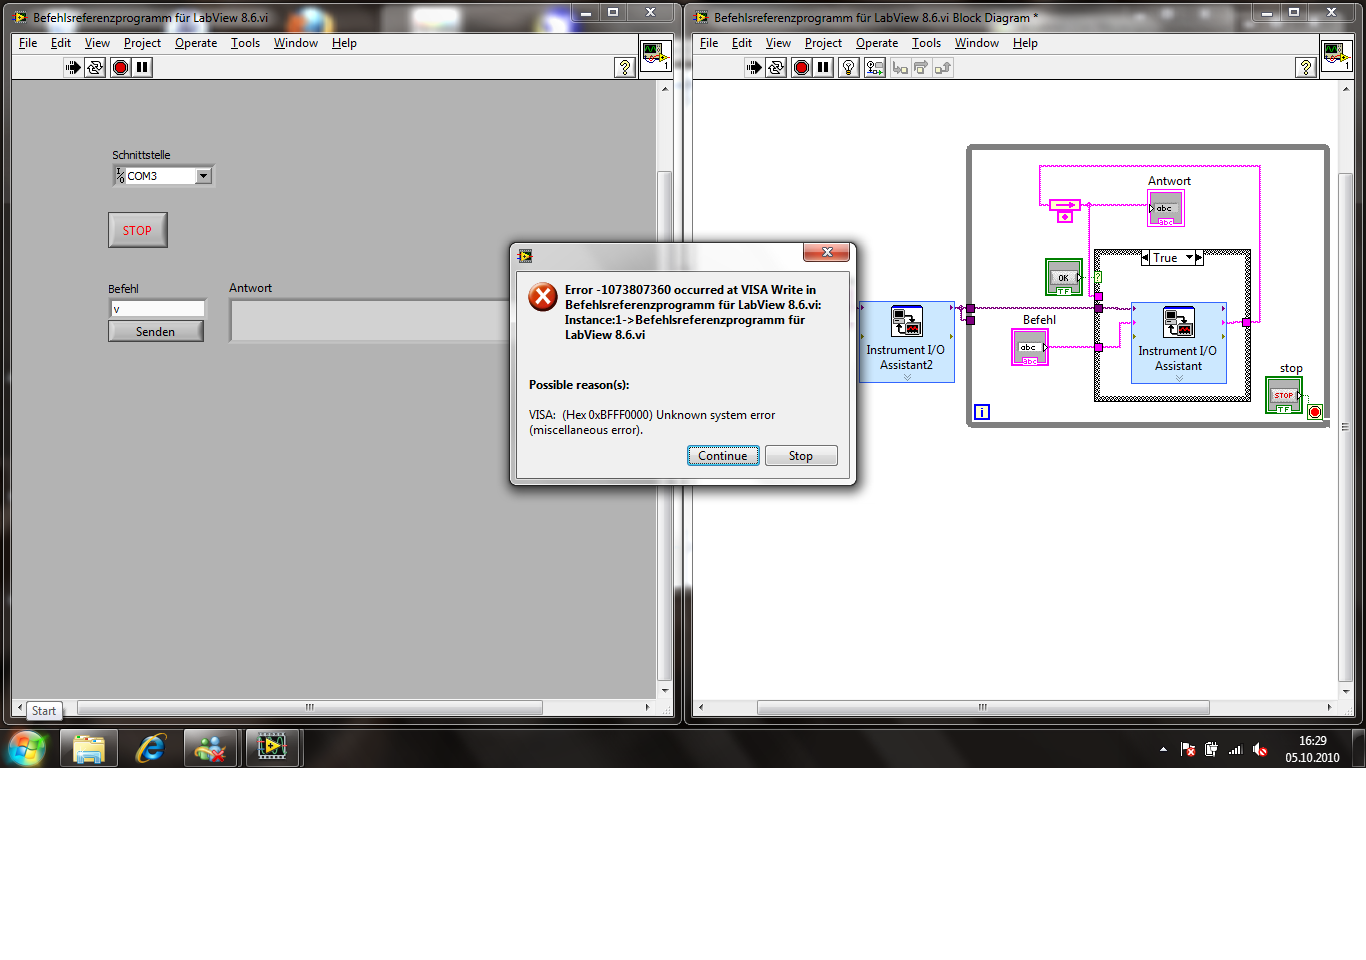
Task: Click the red error icon in the dialog
Action: [543, 297]
